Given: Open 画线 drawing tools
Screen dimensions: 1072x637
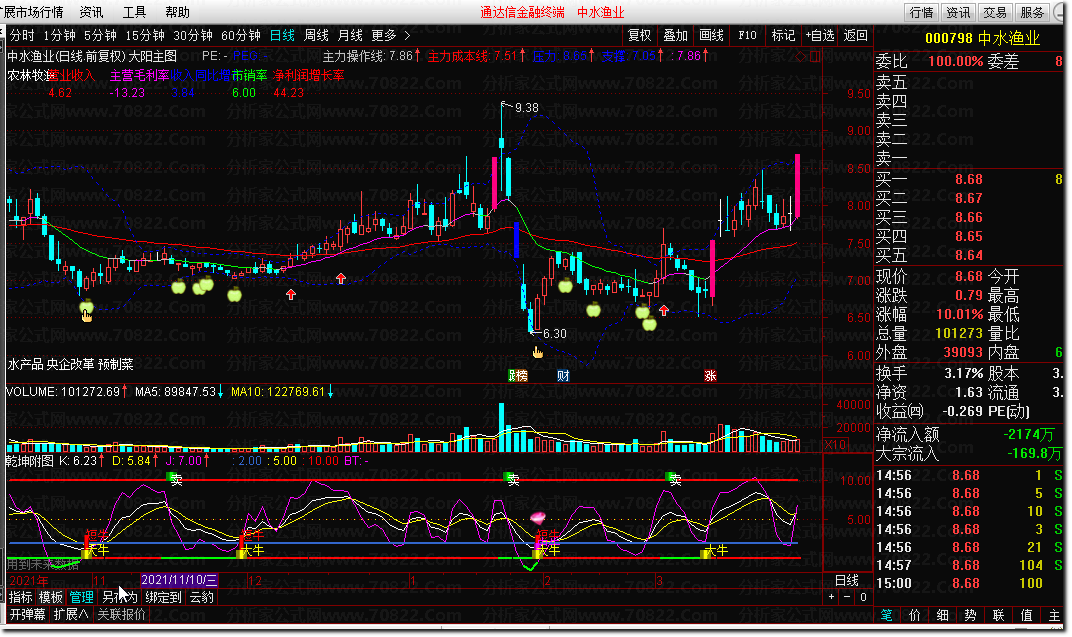Looking at the screenshot, I should click(711, 35).
